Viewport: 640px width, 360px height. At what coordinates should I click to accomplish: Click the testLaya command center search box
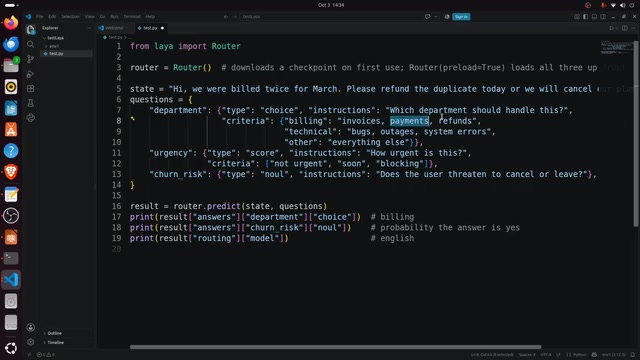[329, 17]
